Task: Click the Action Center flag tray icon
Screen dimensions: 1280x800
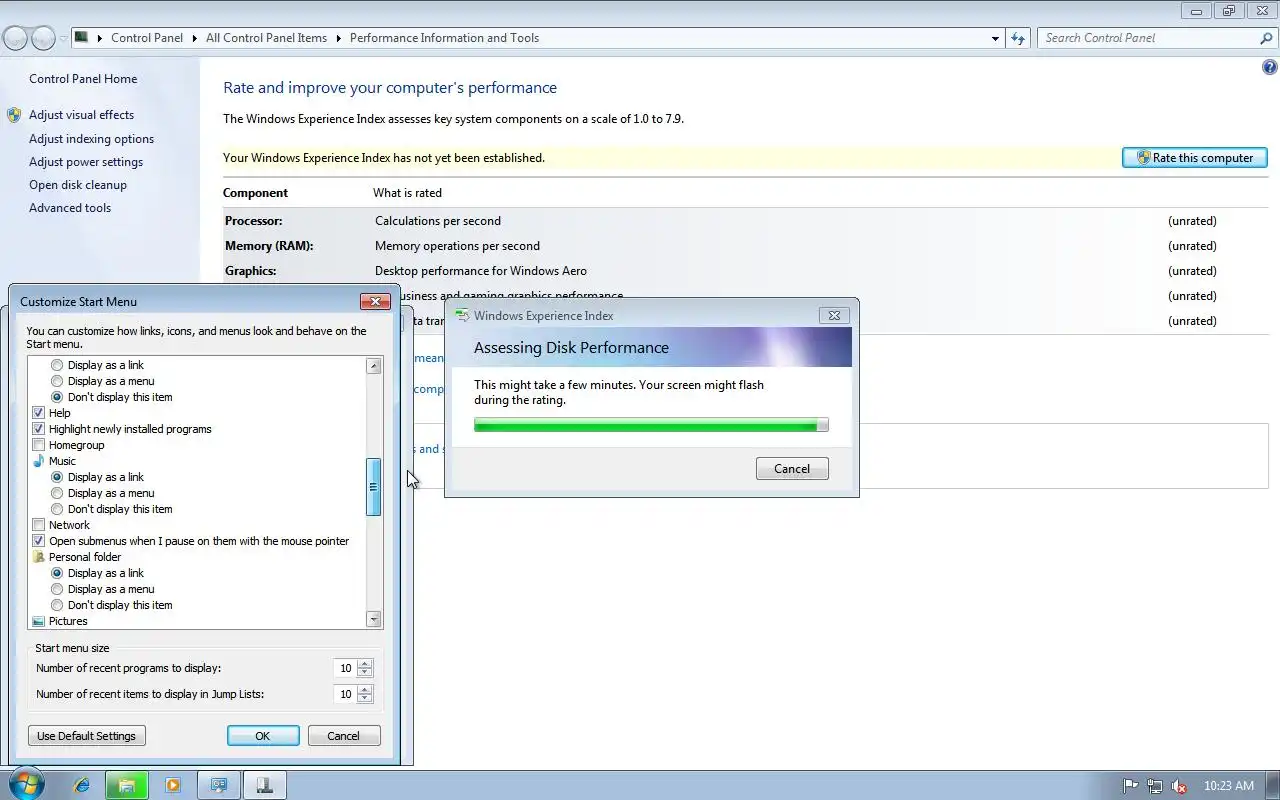Action: click(x=1131, y=786)
